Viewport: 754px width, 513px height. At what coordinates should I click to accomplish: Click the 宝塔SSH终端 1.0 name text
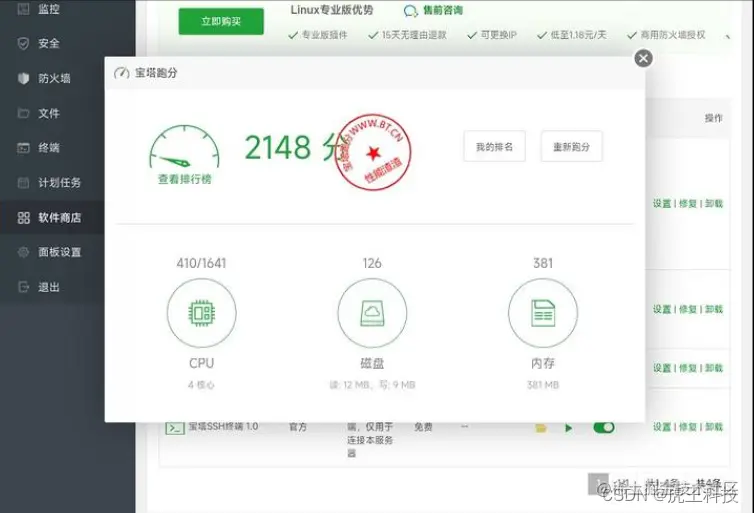click(x=223, y=426)
